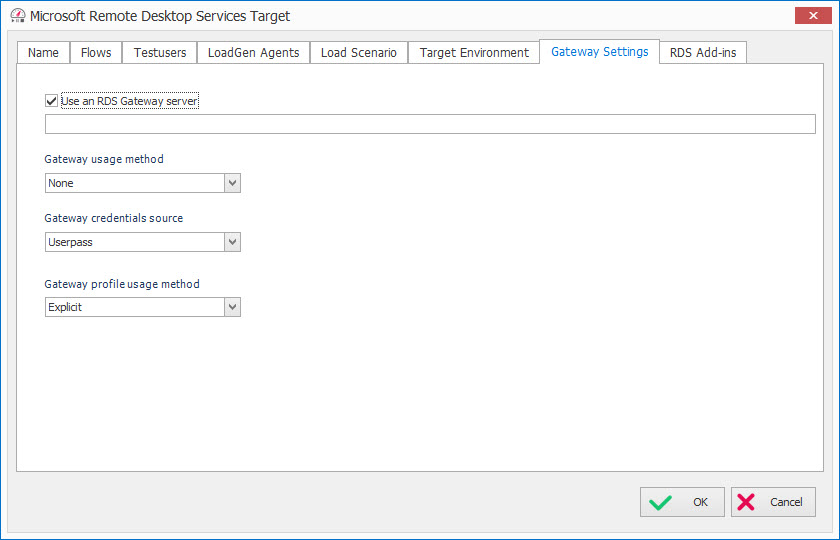Uncheck Use an RDS Gateway server

52,101
